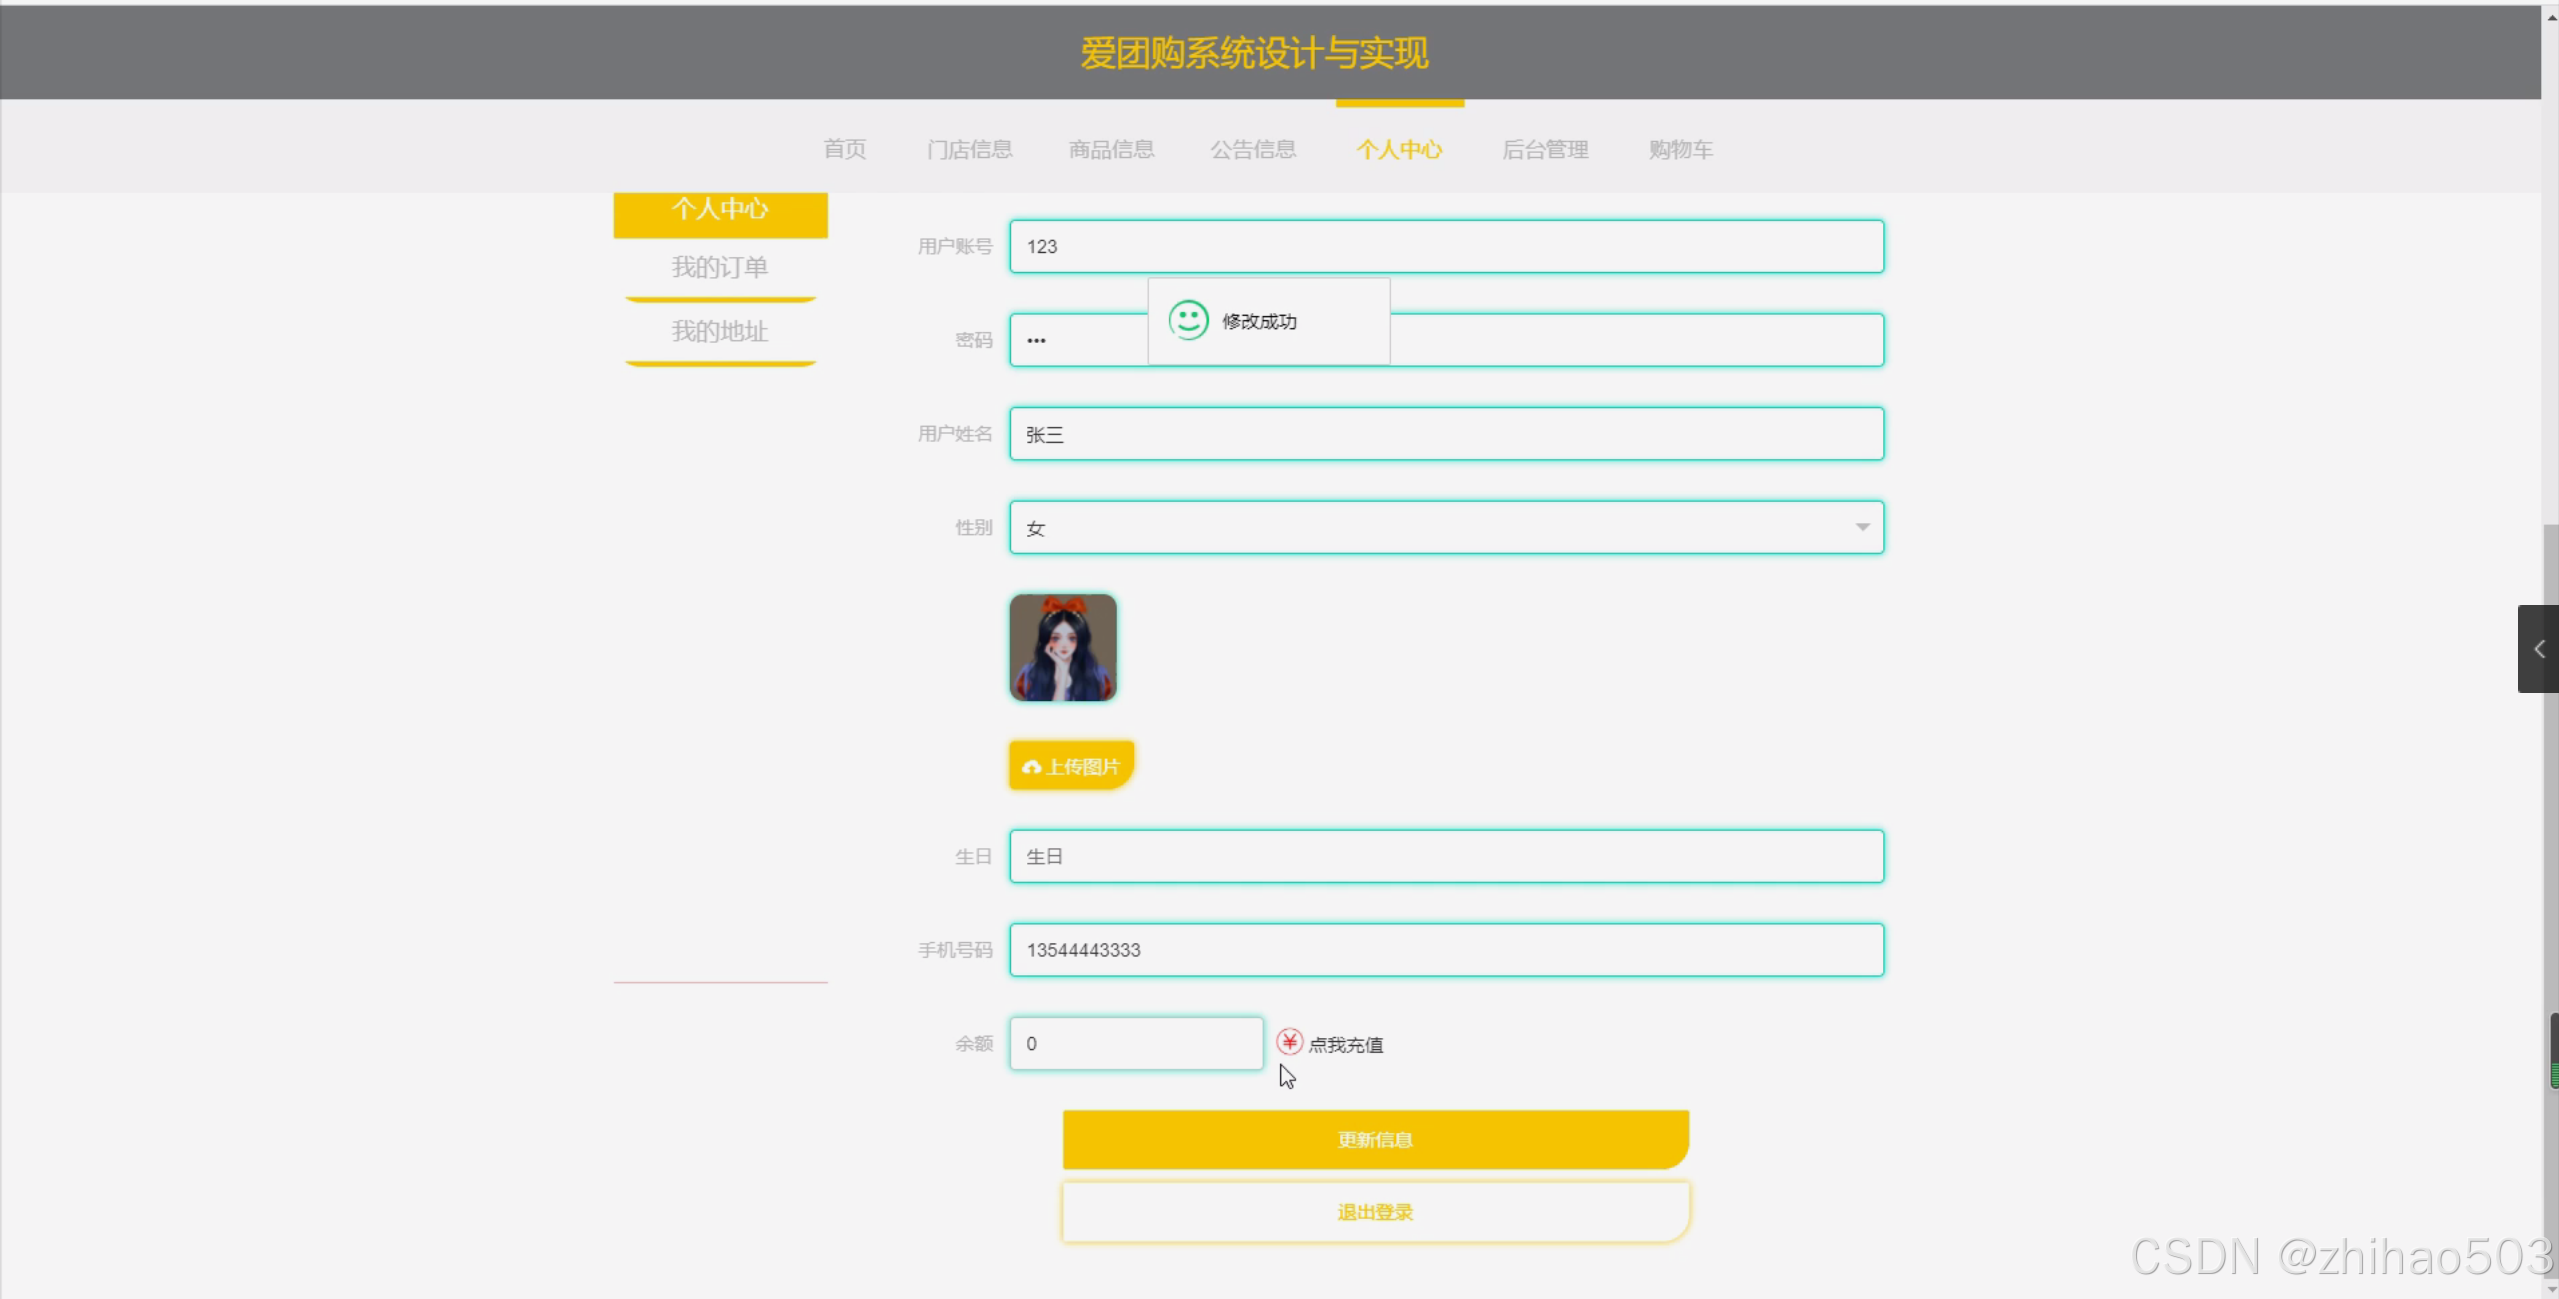Open the gender dropdown arrow
Viewport: 2559px width, 1299px height.
click(x=1861, y=527)
